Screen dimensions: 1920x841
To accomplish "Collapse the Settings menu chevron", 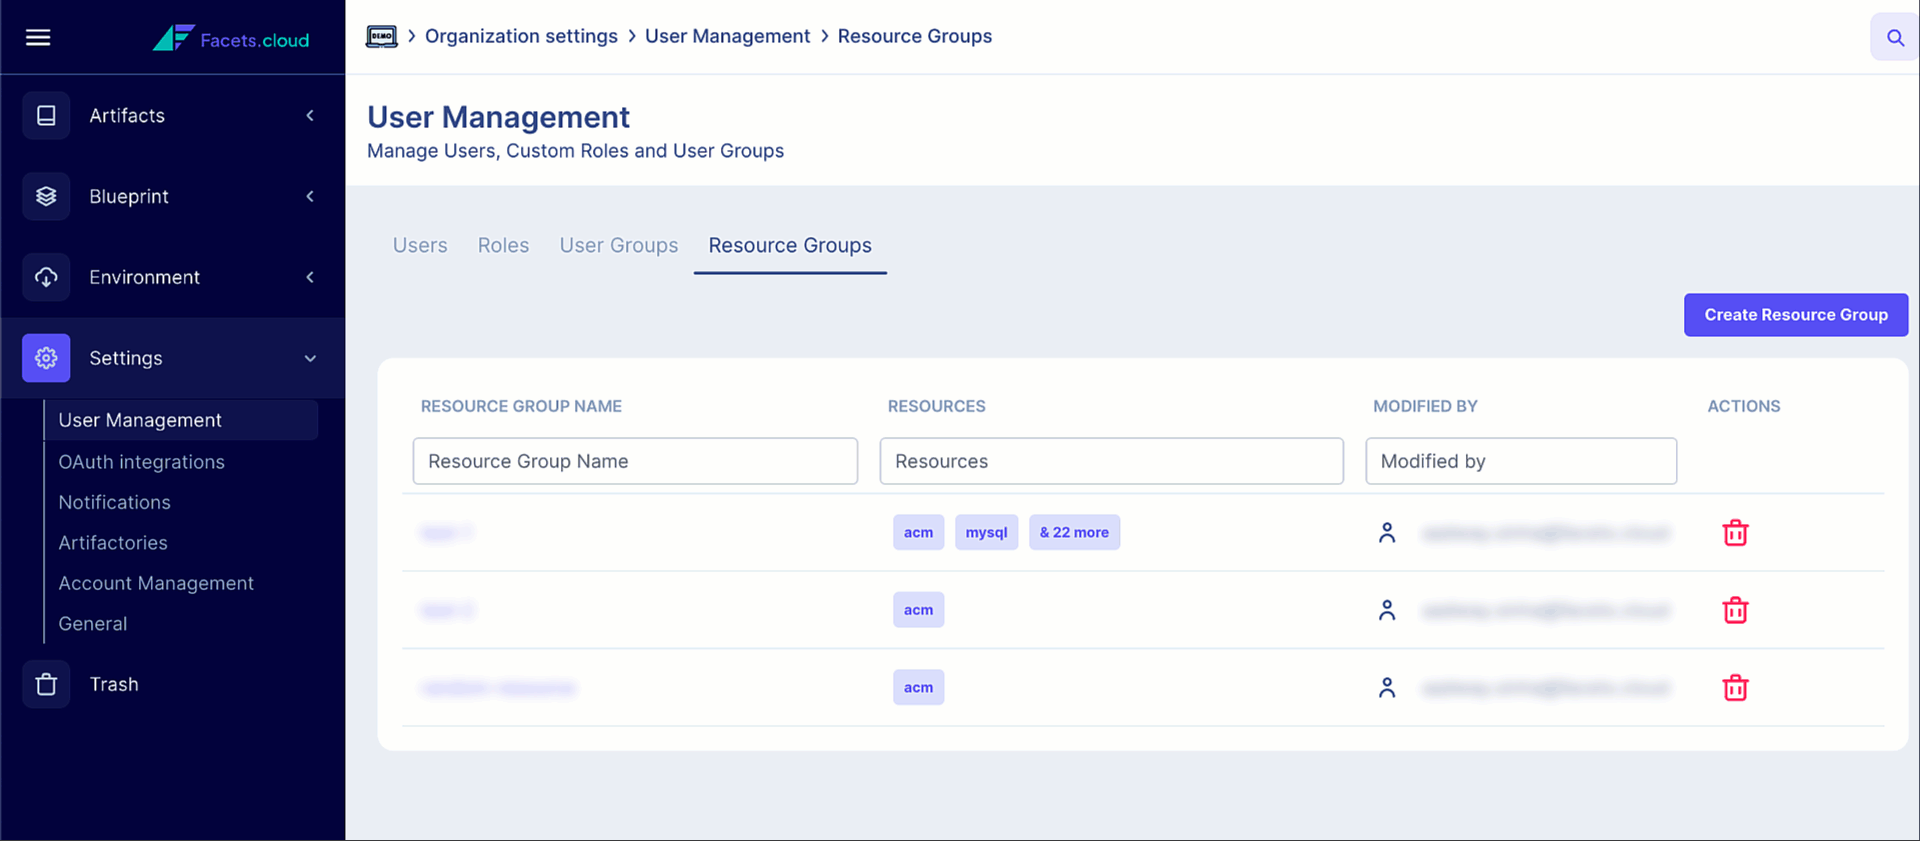I will pos(310,358).
